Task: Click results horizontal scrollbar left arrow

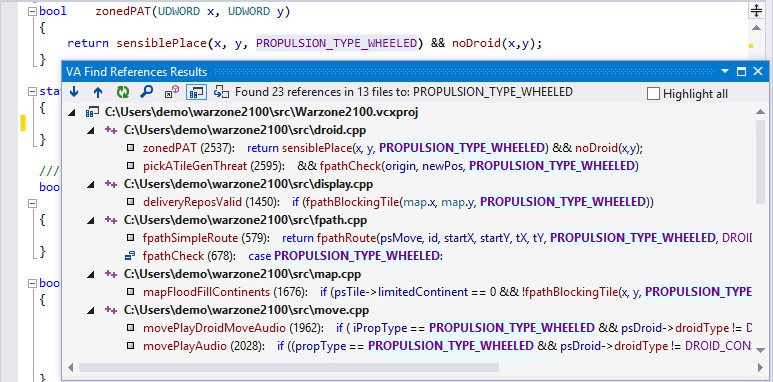Action: tap(70, 367)
